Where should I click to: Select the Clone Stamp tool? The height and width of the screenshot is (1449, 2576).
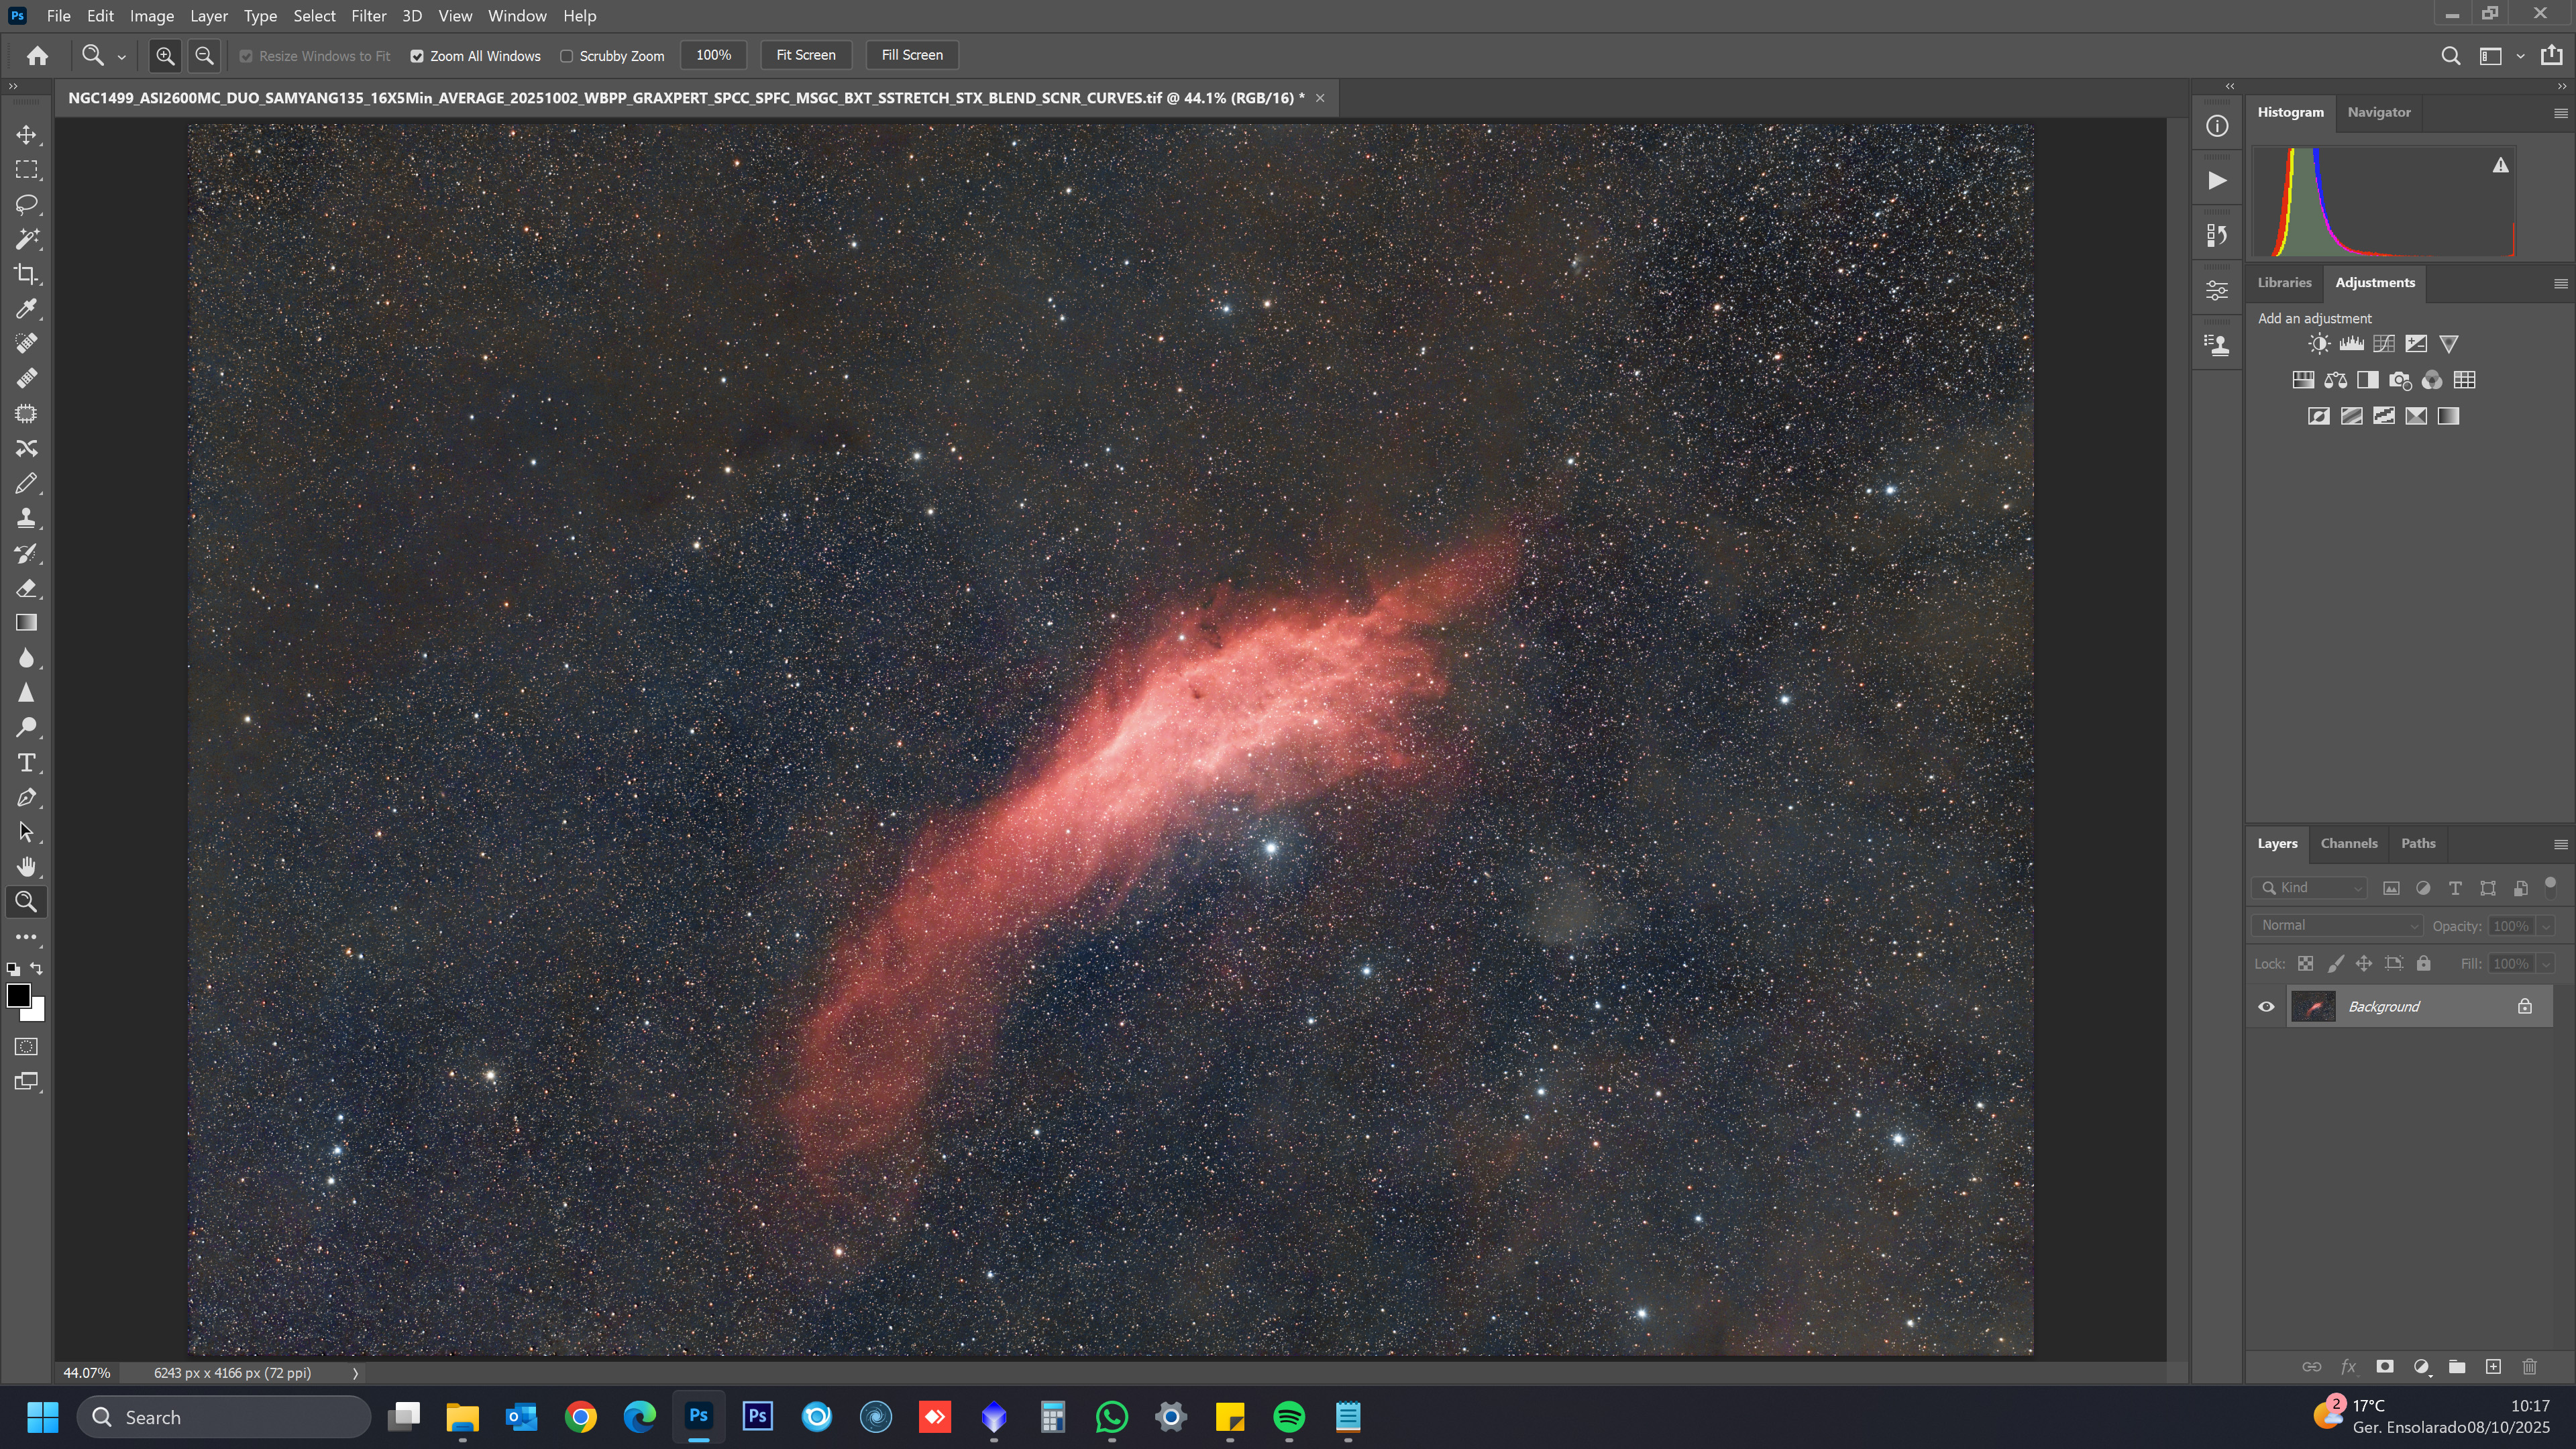[x=26, y=518]
